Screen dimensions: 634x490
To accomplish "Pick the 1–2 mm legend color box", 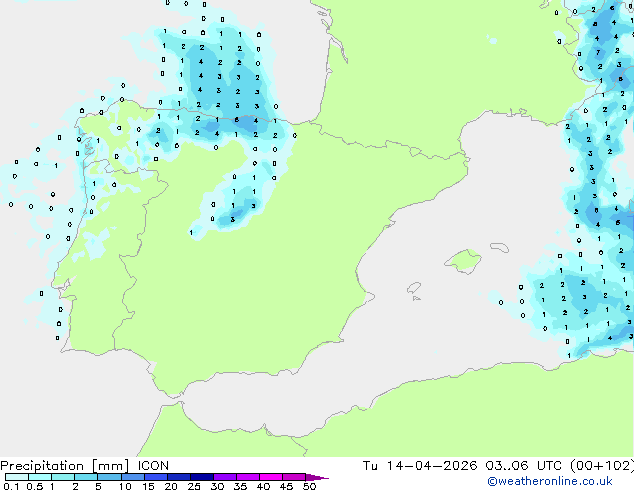I will pyautogui.click(x=63, y=477).
